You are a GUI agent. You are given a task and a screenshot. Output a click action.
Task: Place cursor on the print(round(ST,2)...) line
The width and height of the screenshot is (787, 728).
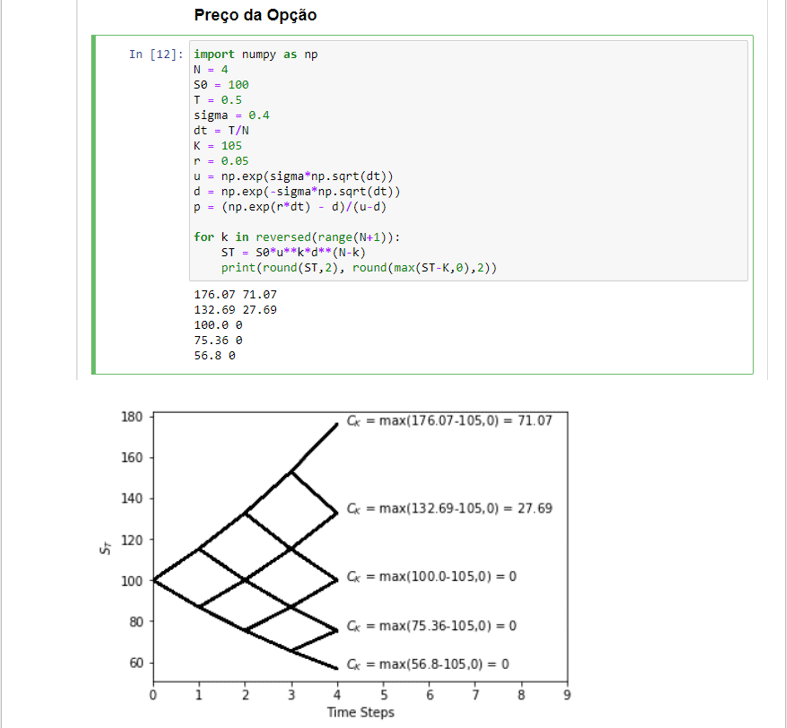[x=358, y=268]
